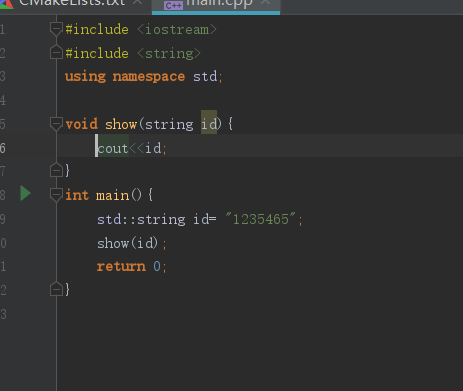Click the fold end marker closing main
Screen dimensions: 463x391
[x=56, y=289]
